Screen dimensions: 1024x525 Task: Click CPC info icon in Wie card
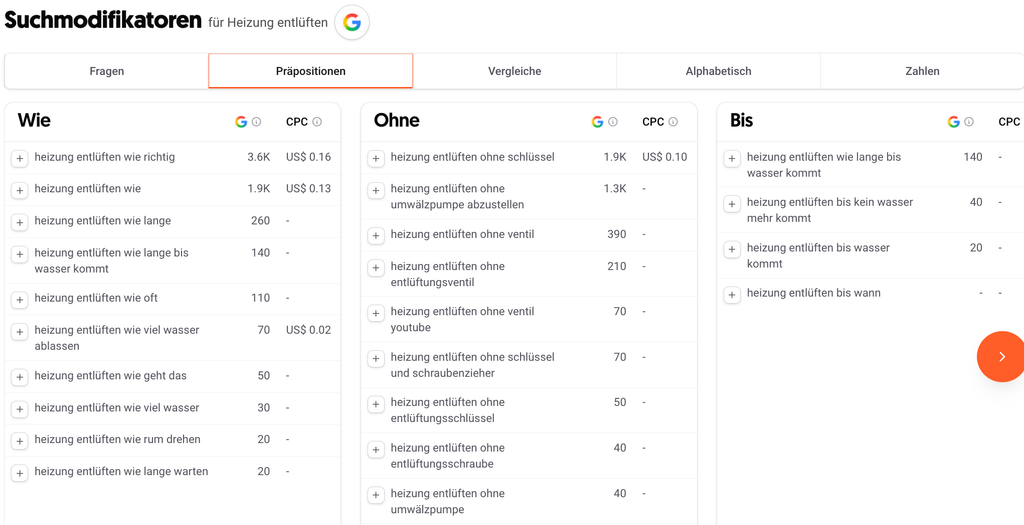317,121
